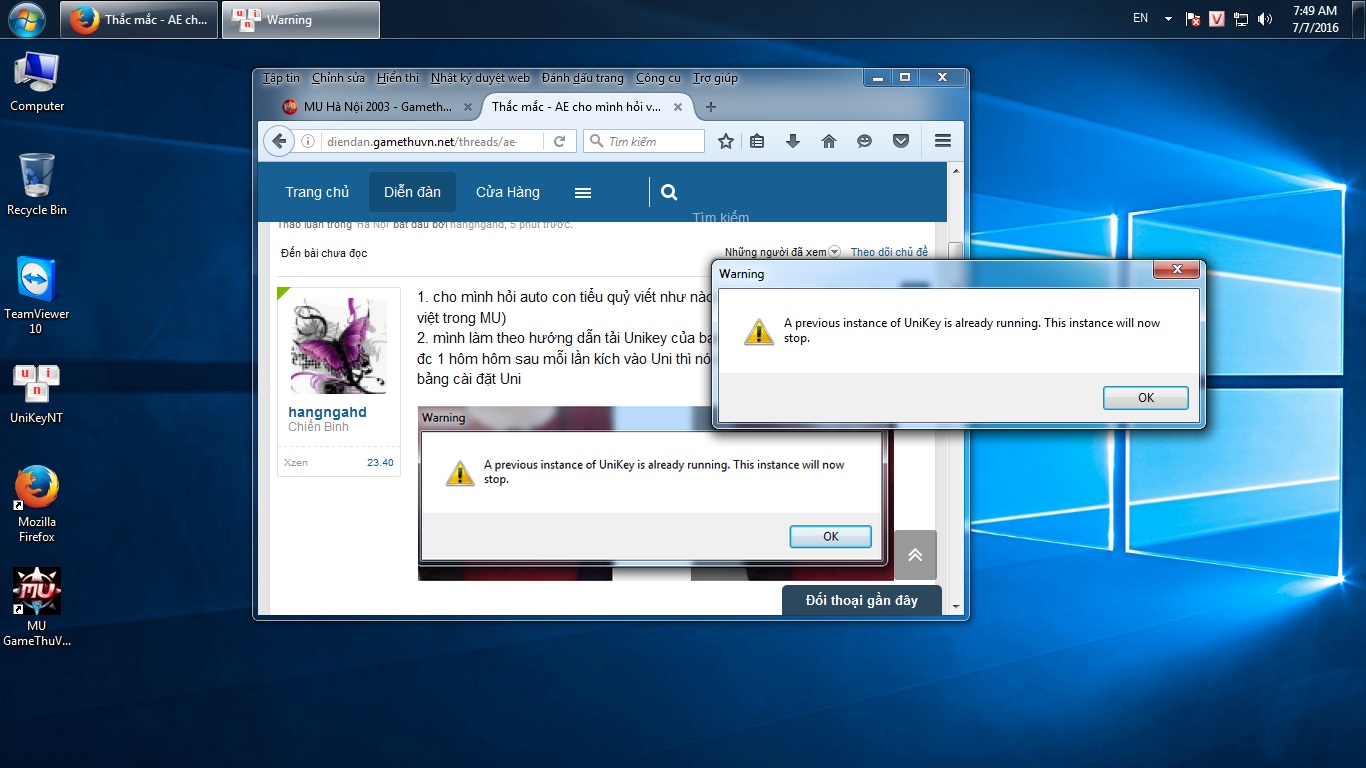The image size is (1366, 768).
Task: Select Firefox 'Thắc mắc - AE ch...' taskbar button
Action: (139, 19)
